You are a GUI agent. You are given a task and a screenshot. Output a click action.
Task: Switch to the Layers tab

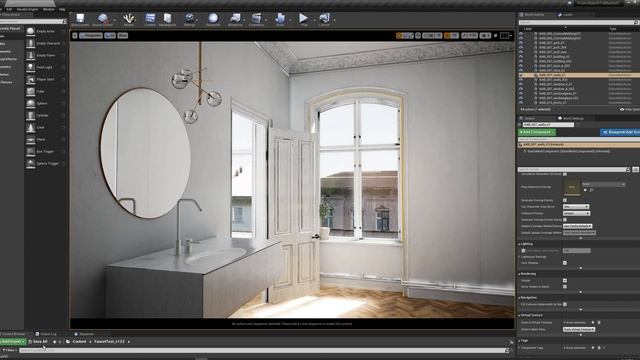565,15
